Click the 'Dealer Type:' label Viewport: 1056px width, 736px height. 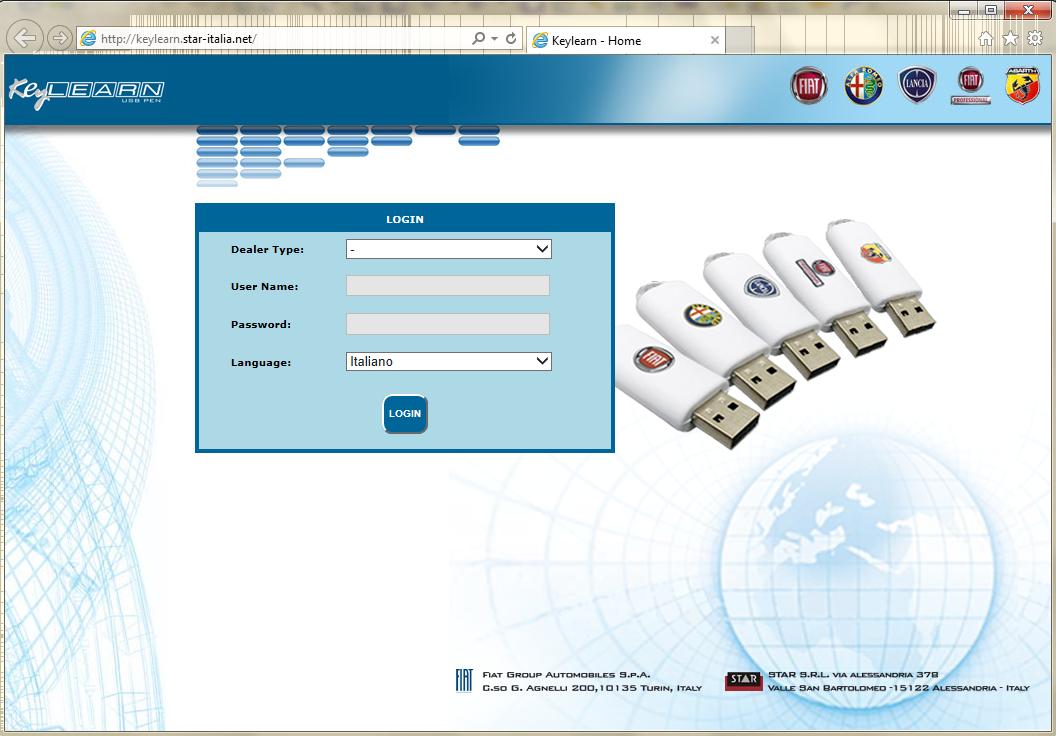267,250
